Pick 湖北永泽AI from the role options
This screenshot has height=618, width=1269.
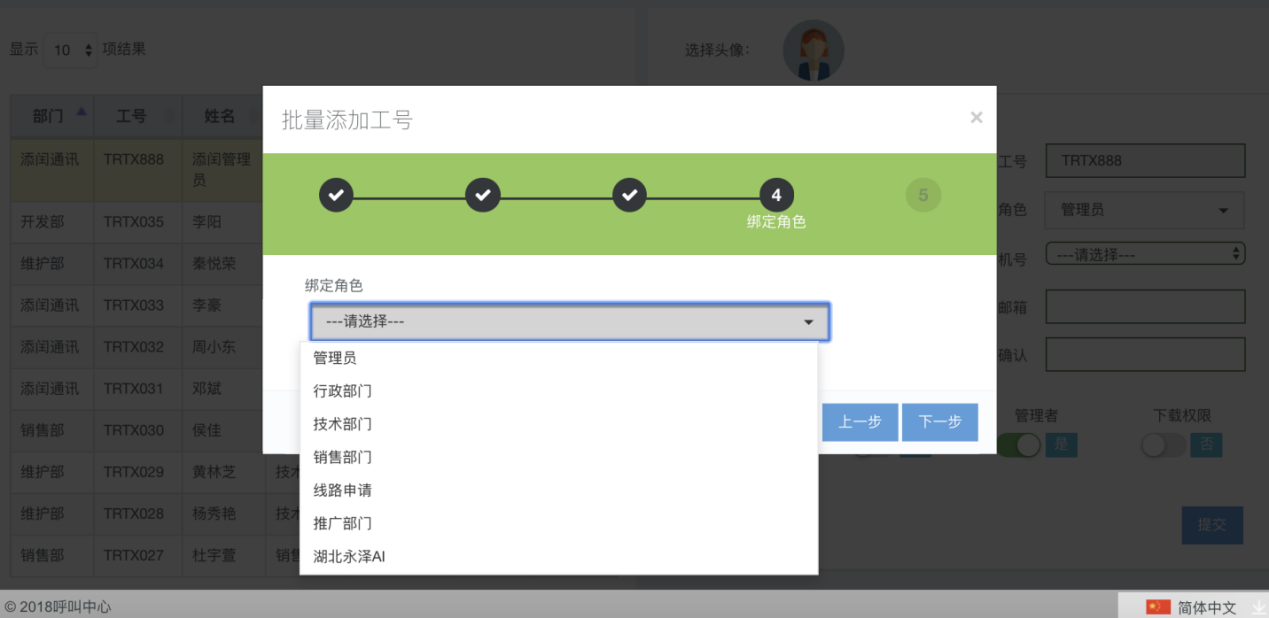(x=349, y=556)
